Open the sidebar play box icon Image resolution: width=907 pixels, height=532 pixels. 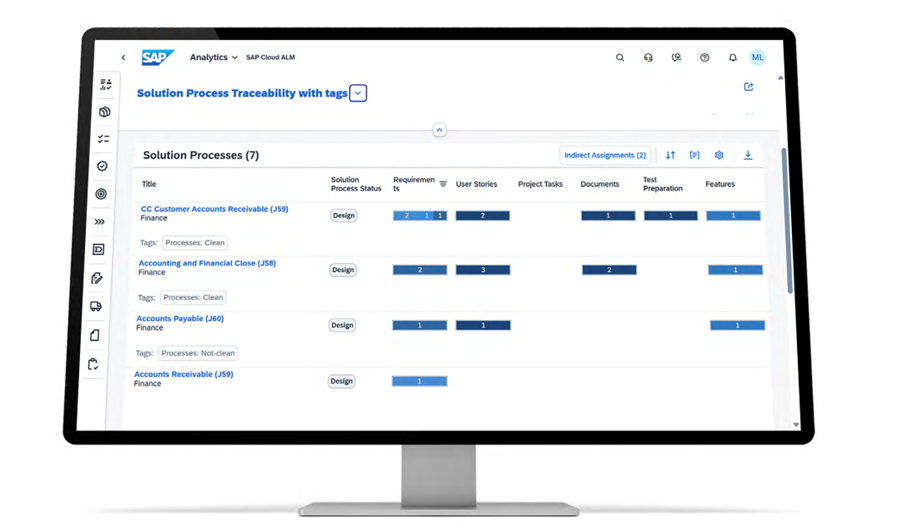(x=98, y=249)
